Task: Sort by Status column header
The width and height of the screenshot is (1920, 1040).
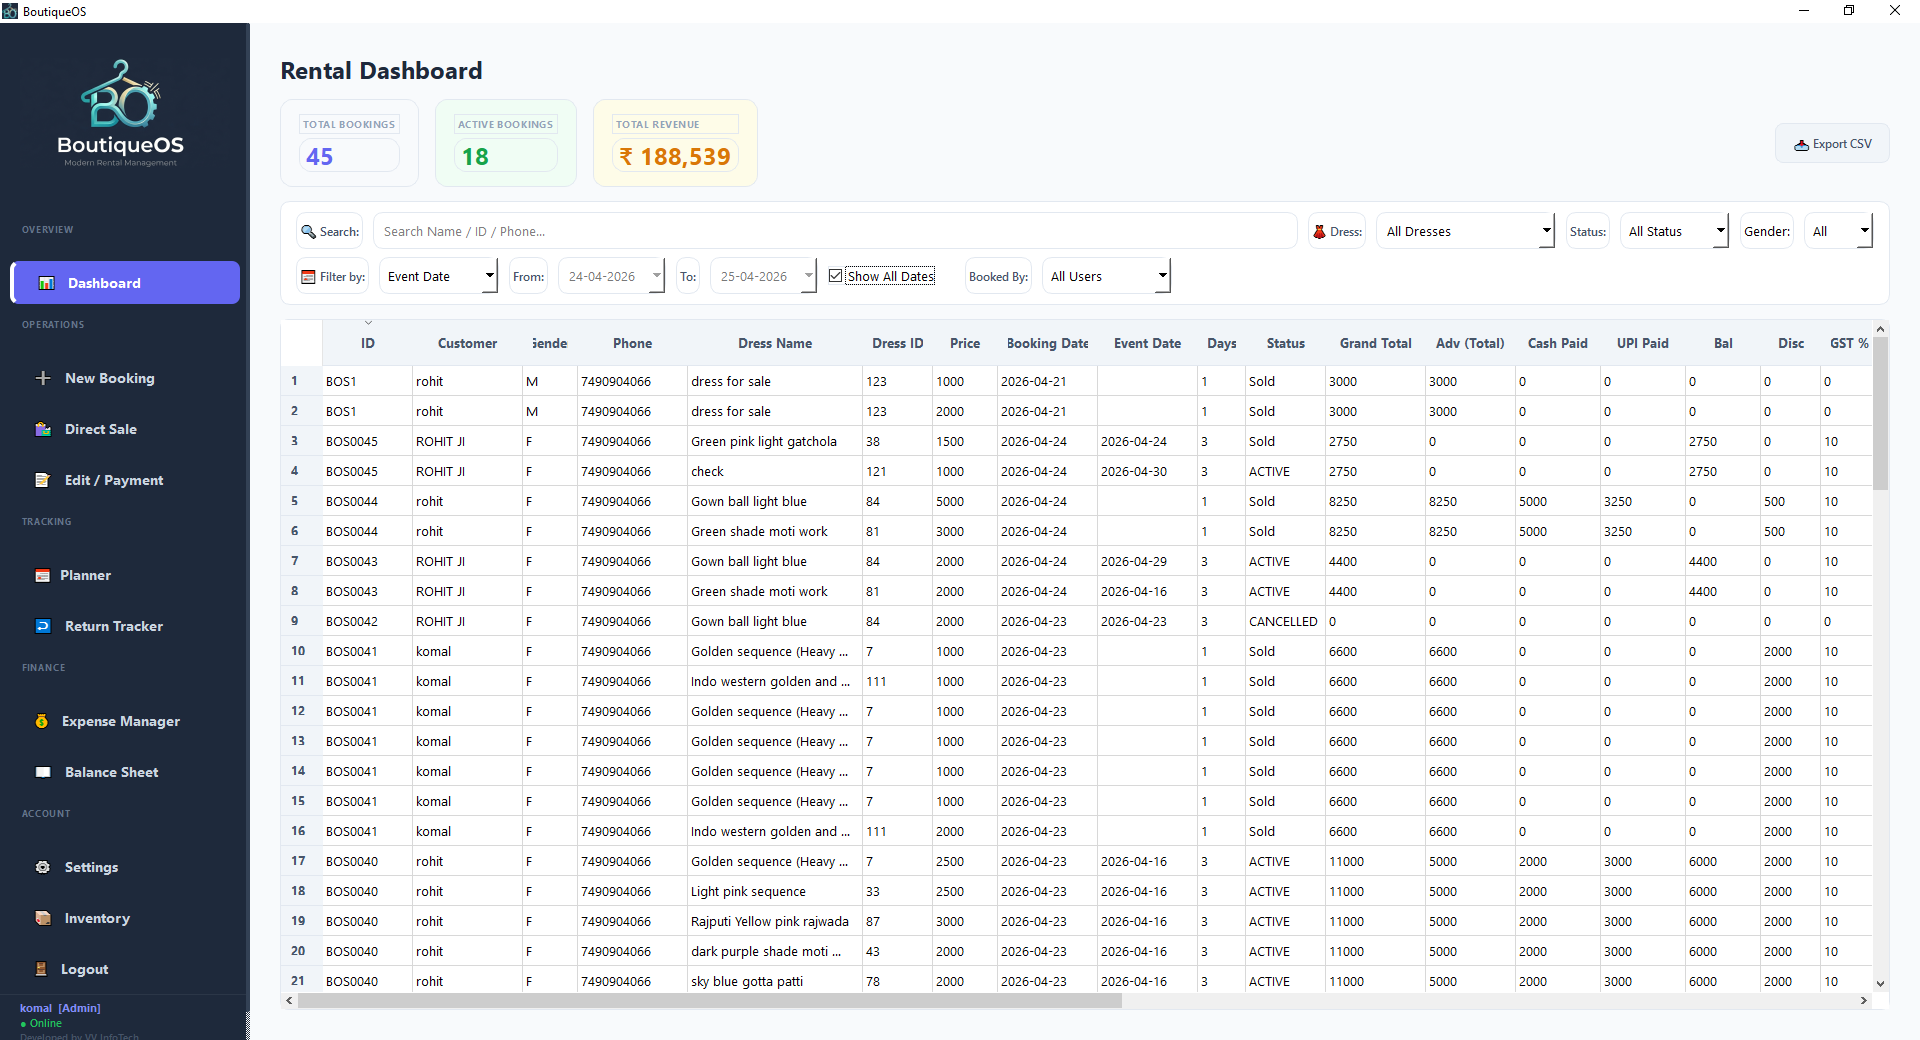Action: coord(1285,343)
